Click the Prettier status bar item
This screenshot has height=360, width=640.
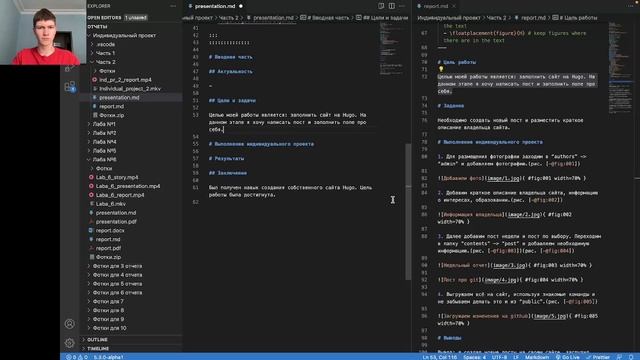tap(598, 357)
